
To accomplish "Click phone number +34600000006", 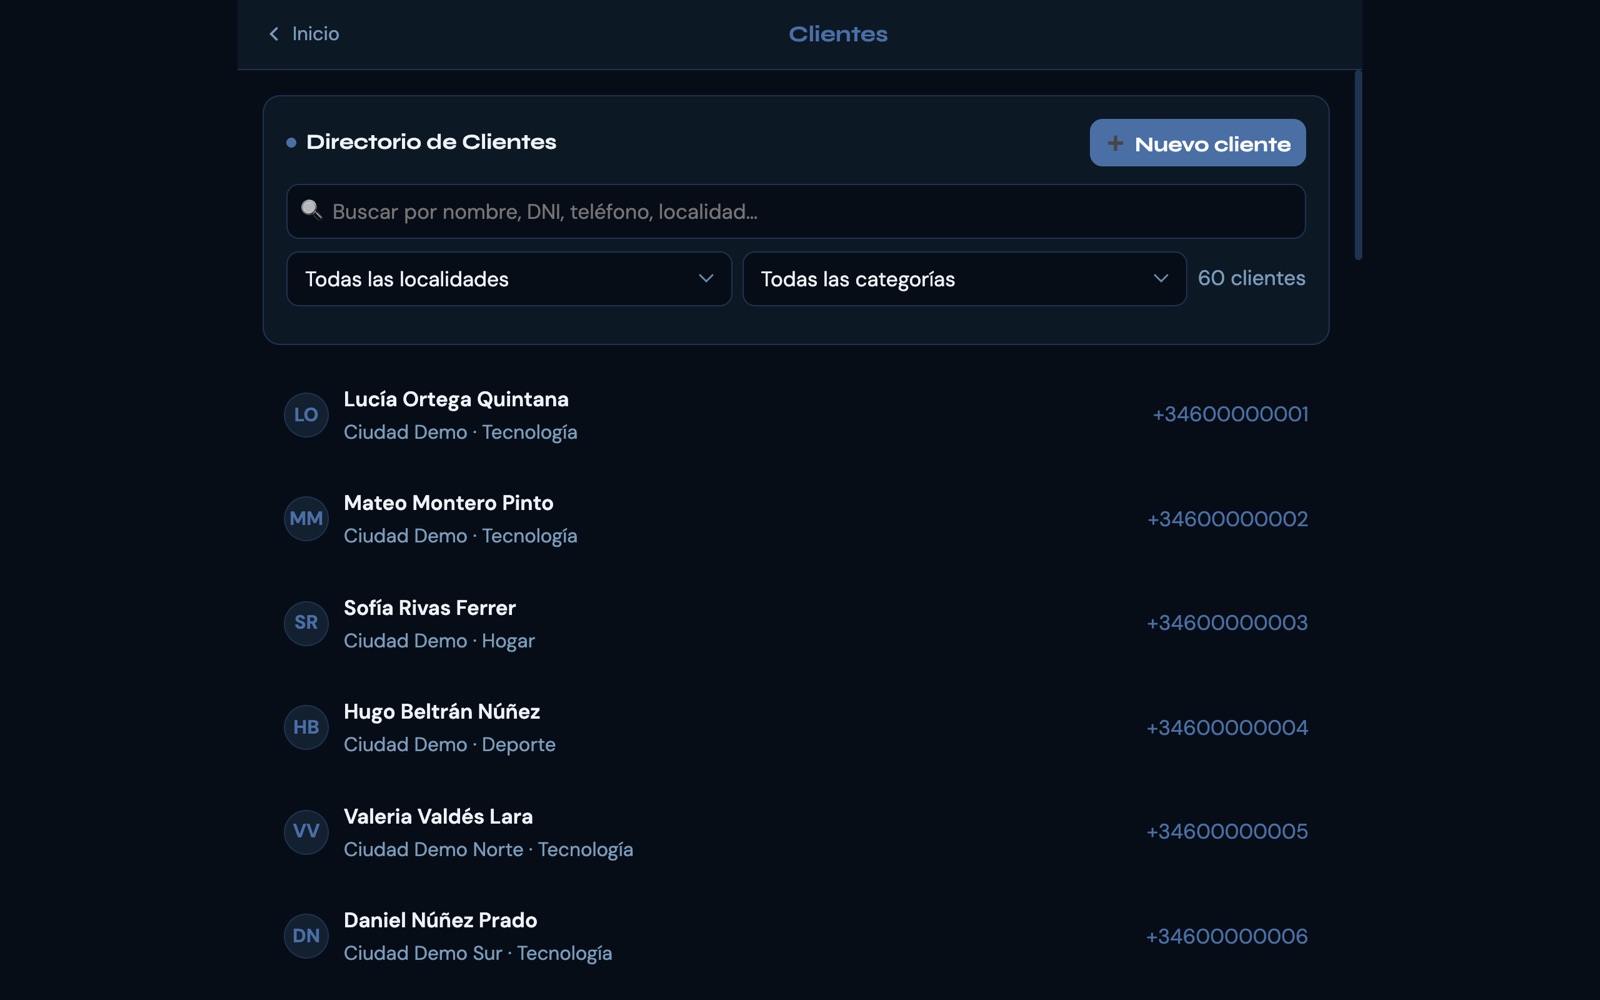I will [x=1227, y=936].
